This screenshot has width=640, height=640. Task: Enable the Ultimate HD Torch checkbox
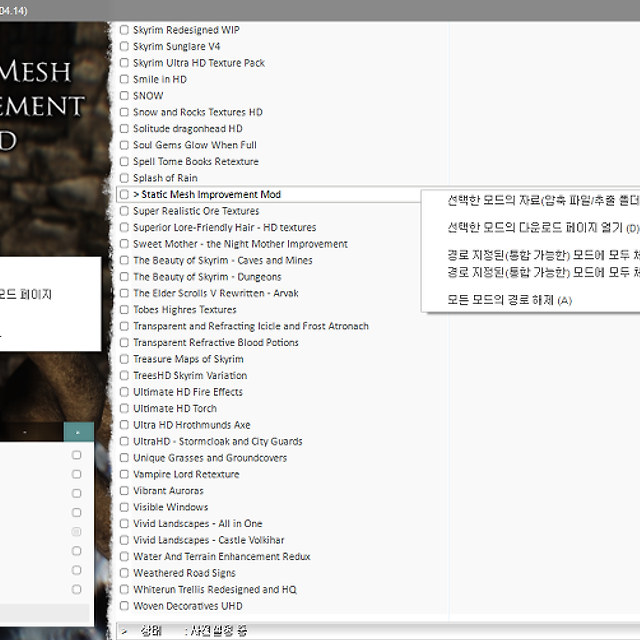124,409
